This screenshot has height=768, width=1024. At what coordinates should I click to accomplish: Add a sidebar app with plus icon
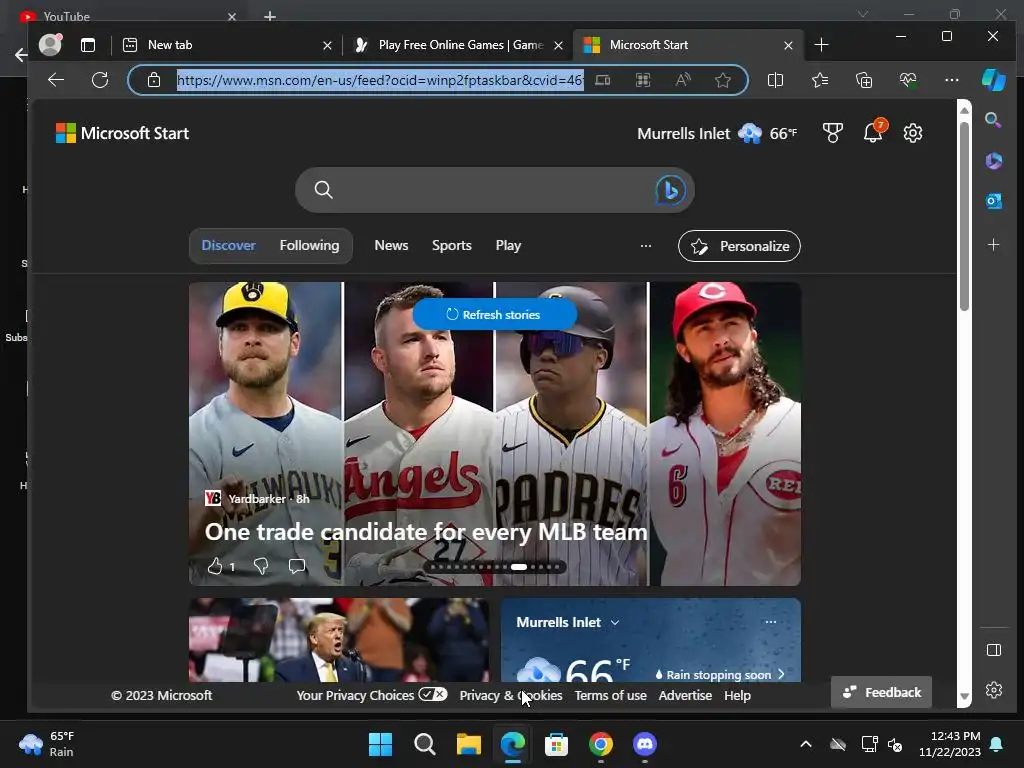pyautogui.click(x=993, y=245)
